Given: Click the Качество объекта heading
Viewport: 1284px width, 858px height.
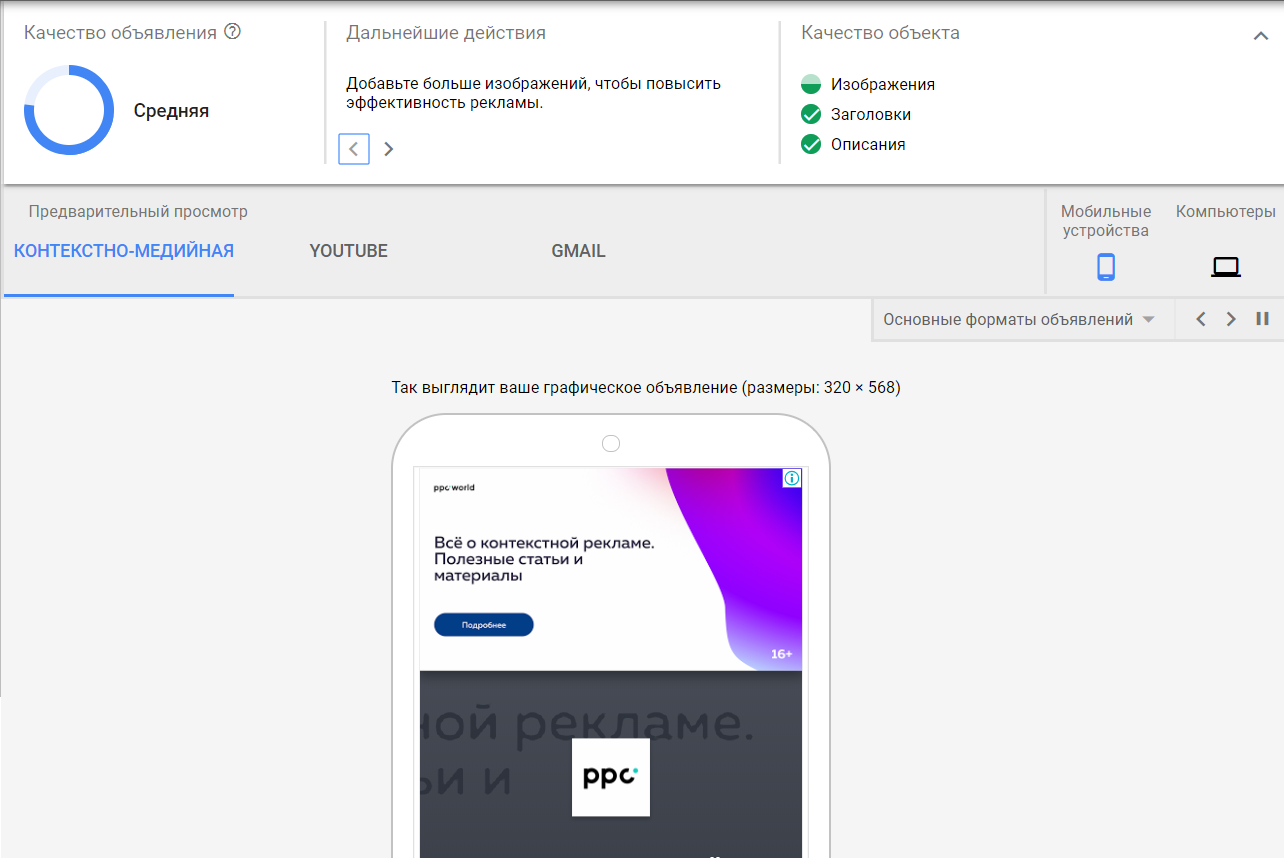Looking at the screenshot, I should click(x=881, y=33).
